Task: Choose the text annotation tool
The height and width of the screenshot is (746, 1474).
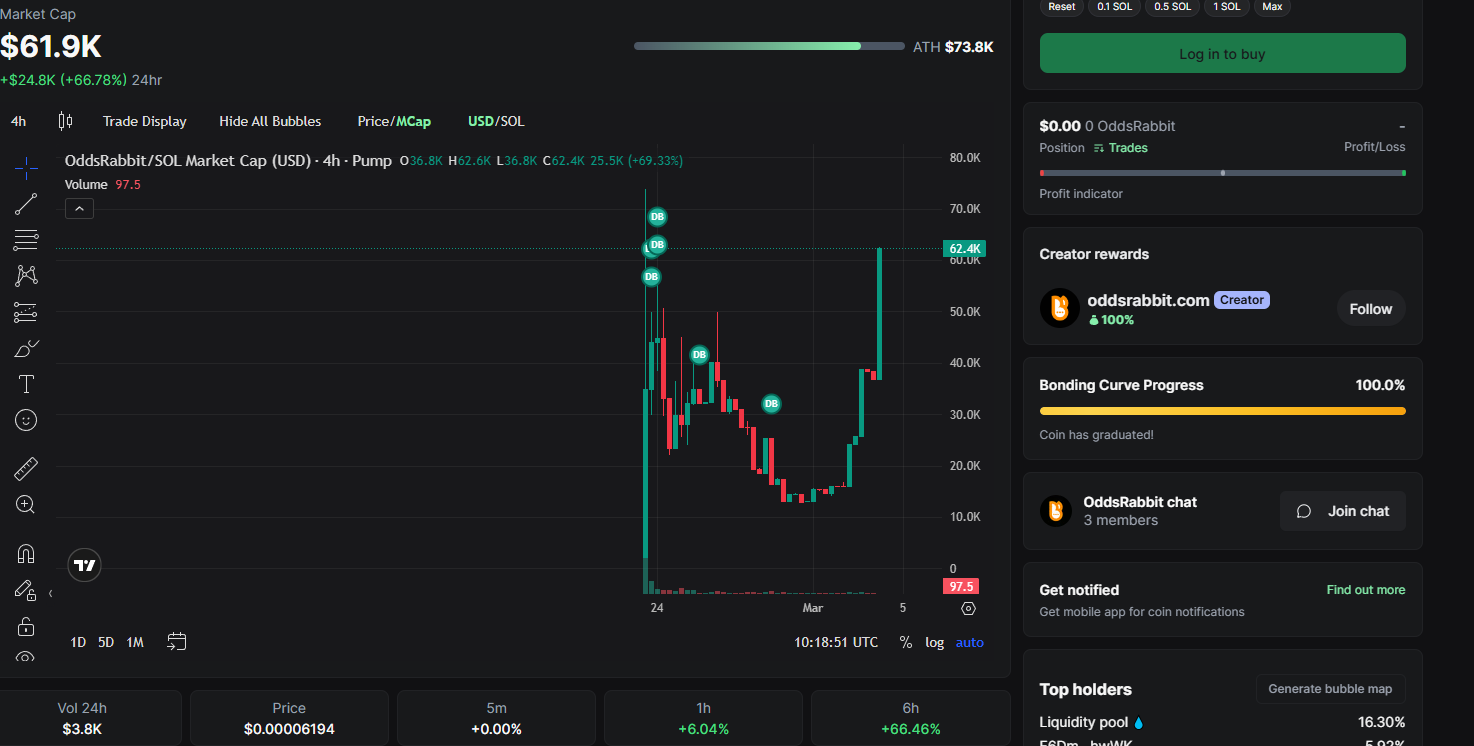Action: (x=26, y=384)
